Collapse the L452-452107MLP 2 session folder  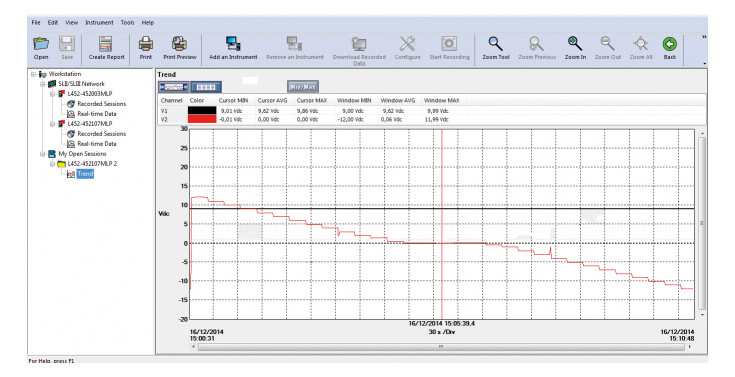(x=52, y=164)
